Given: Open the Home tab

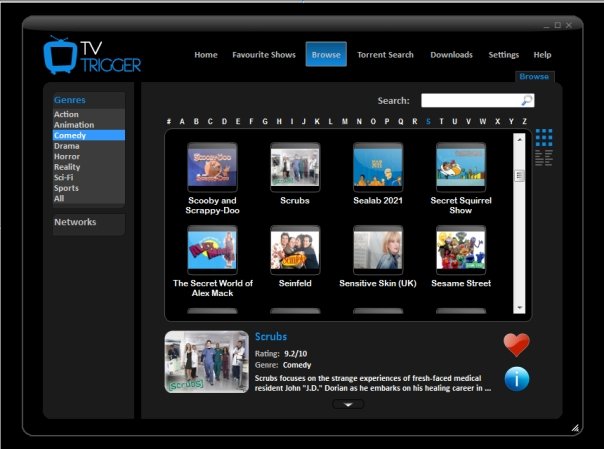Looking at the screenshot, I should click(206, 55).
